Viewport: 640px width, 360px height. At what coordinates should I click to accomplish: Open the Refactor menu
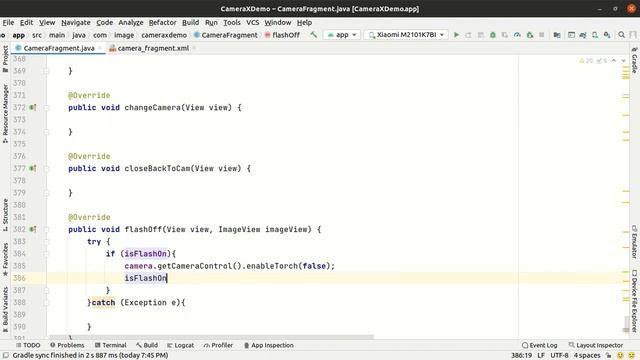pyautogui.click(x=162, y=22)
